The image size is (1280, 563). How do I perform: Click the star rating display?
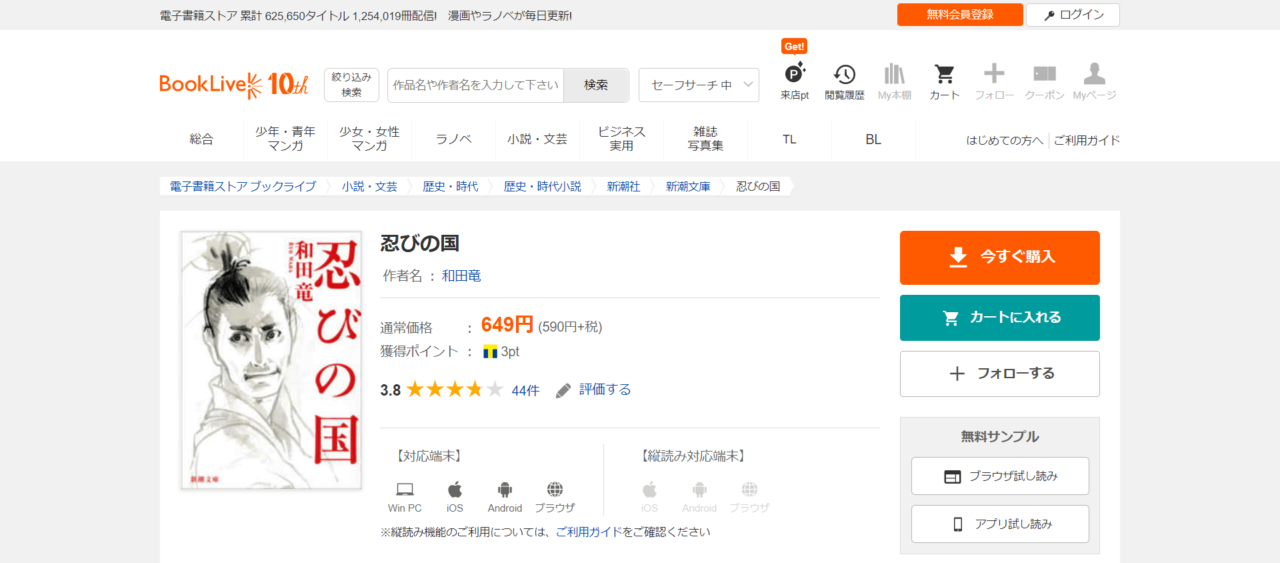(x=454, y=390)
